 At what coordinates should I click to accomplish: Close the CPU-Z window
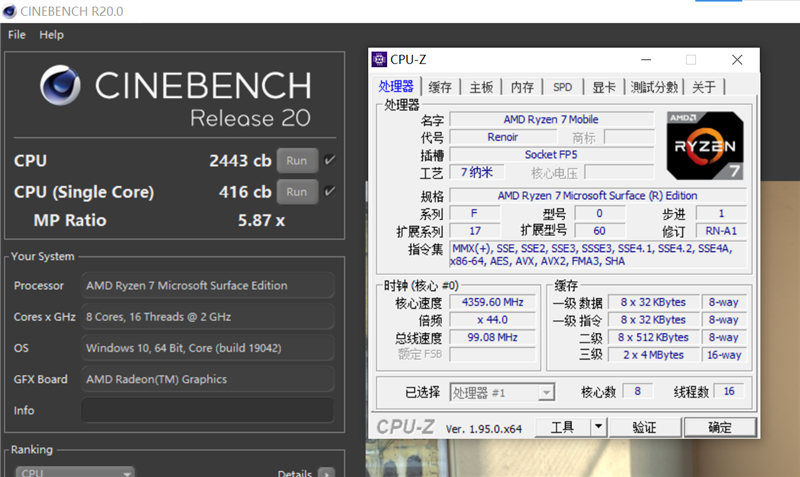[x=737, y=60]
